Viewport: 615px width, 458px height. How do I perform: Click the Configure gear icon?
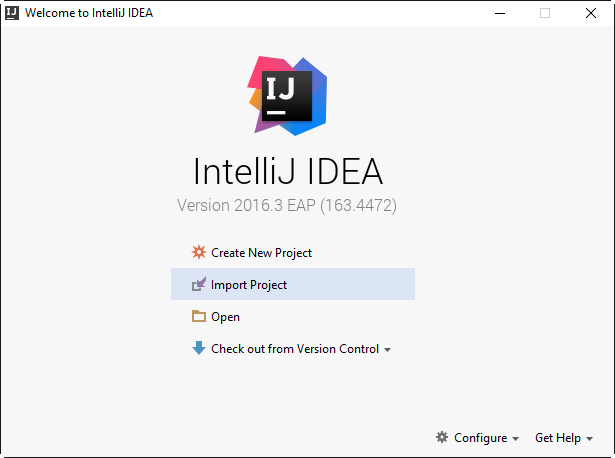click(x=442, y=438)
